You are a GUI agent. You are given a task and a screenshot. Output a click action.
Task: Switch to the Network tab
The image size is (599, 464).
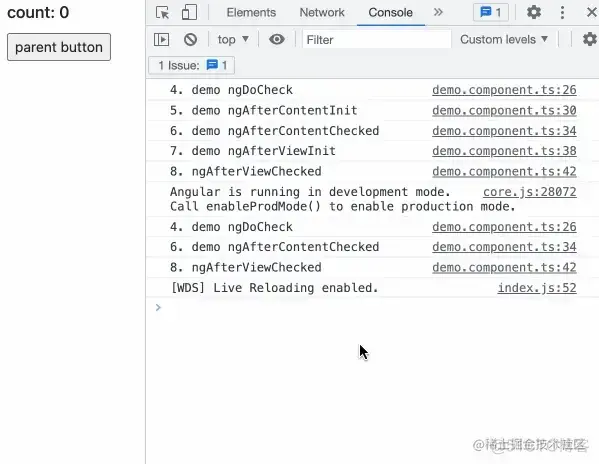coord(322,13)
